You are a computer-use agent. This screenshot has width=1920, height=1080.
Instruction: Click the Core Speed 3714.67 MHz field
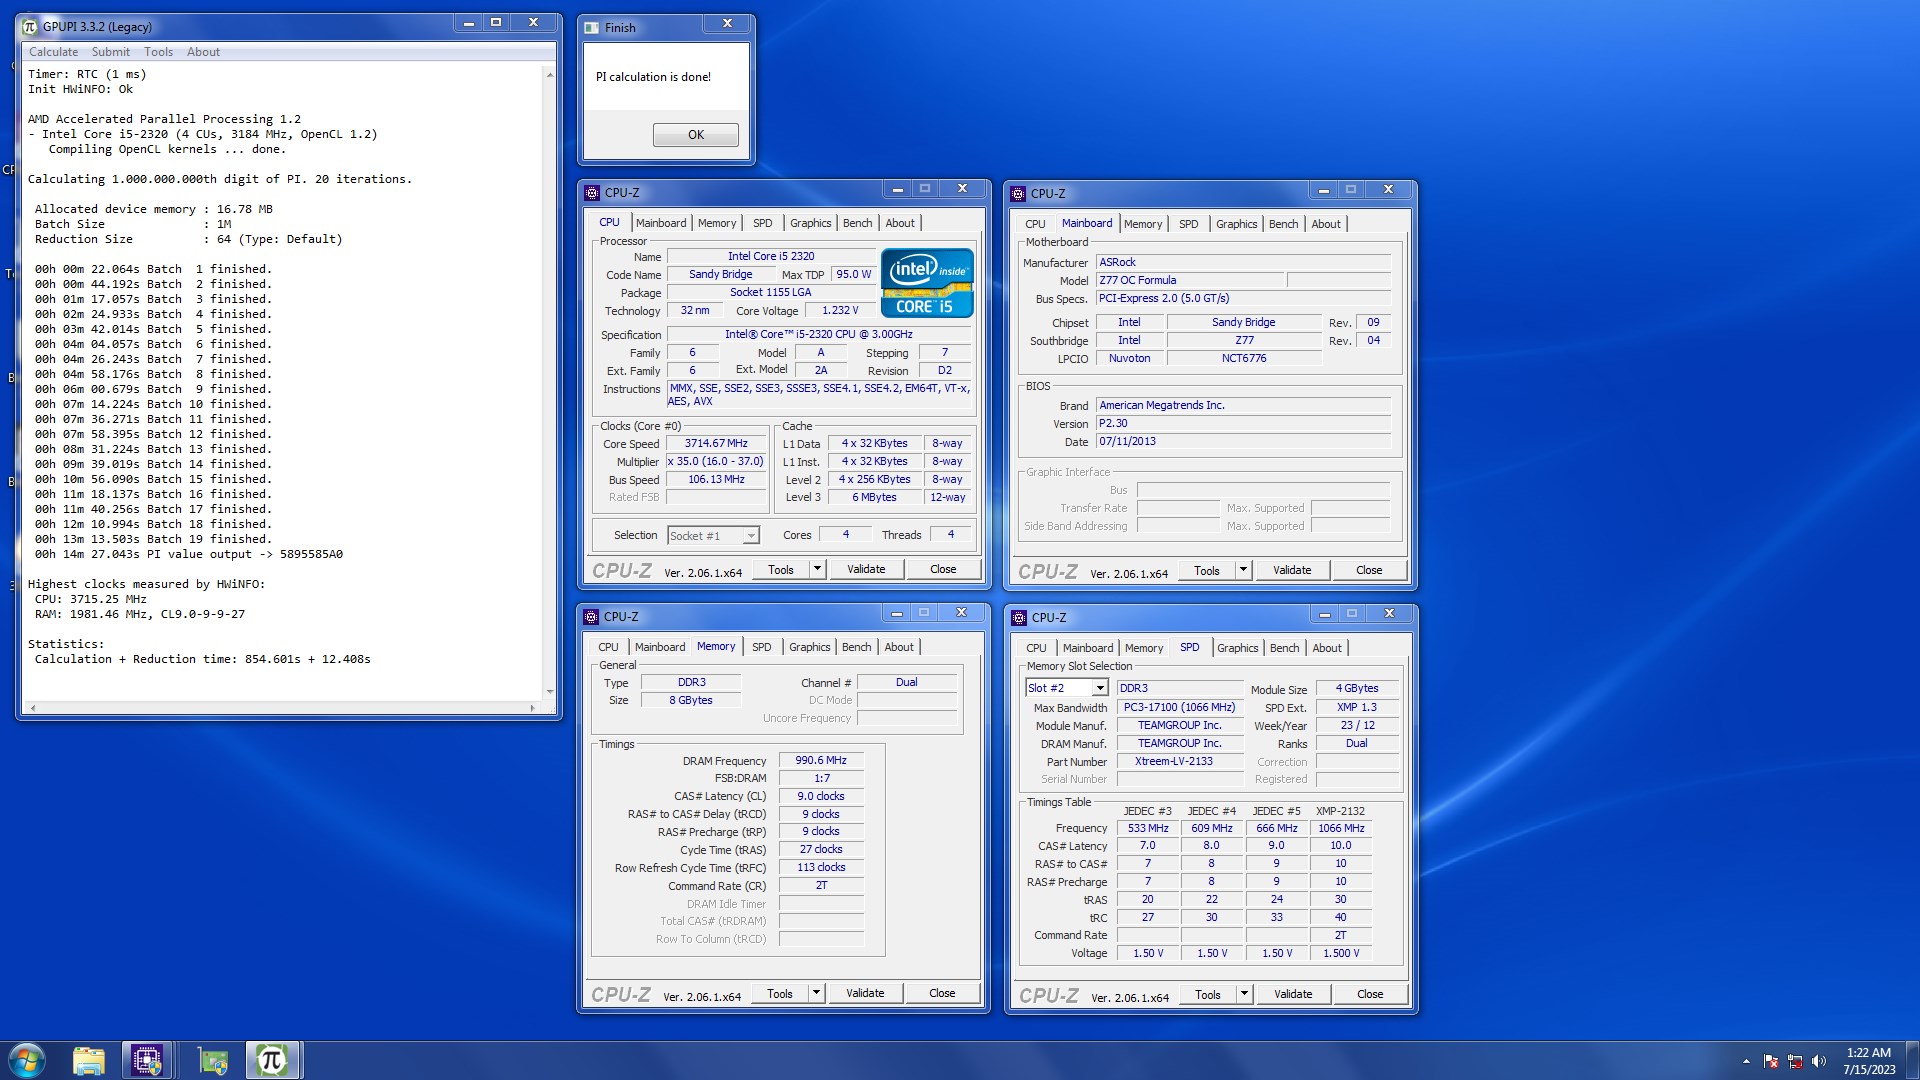click(x=716, y=443)
